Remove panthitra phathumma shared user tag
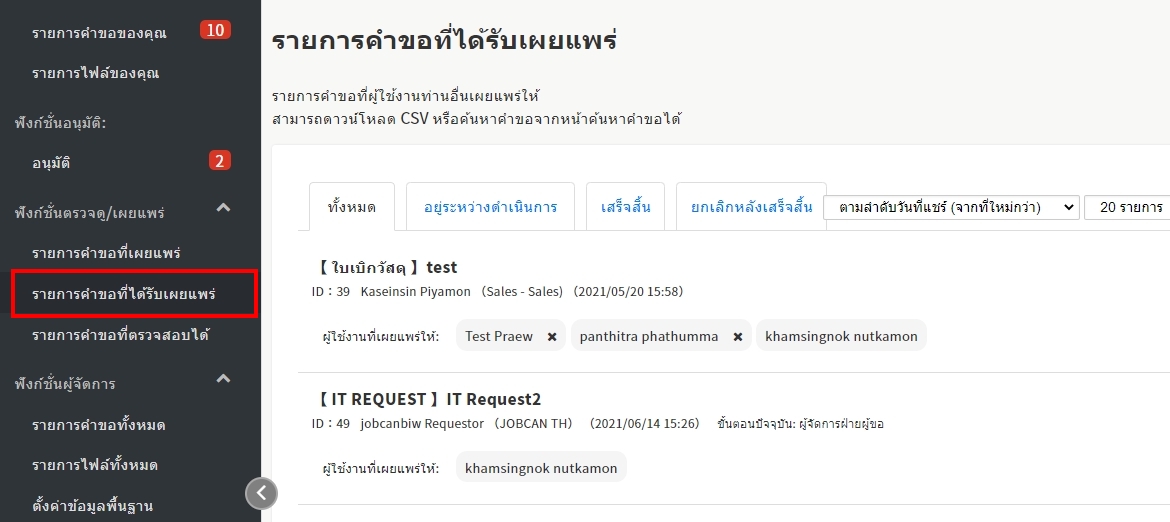Screen dimensions: 1170x522 tap(737, 337)
